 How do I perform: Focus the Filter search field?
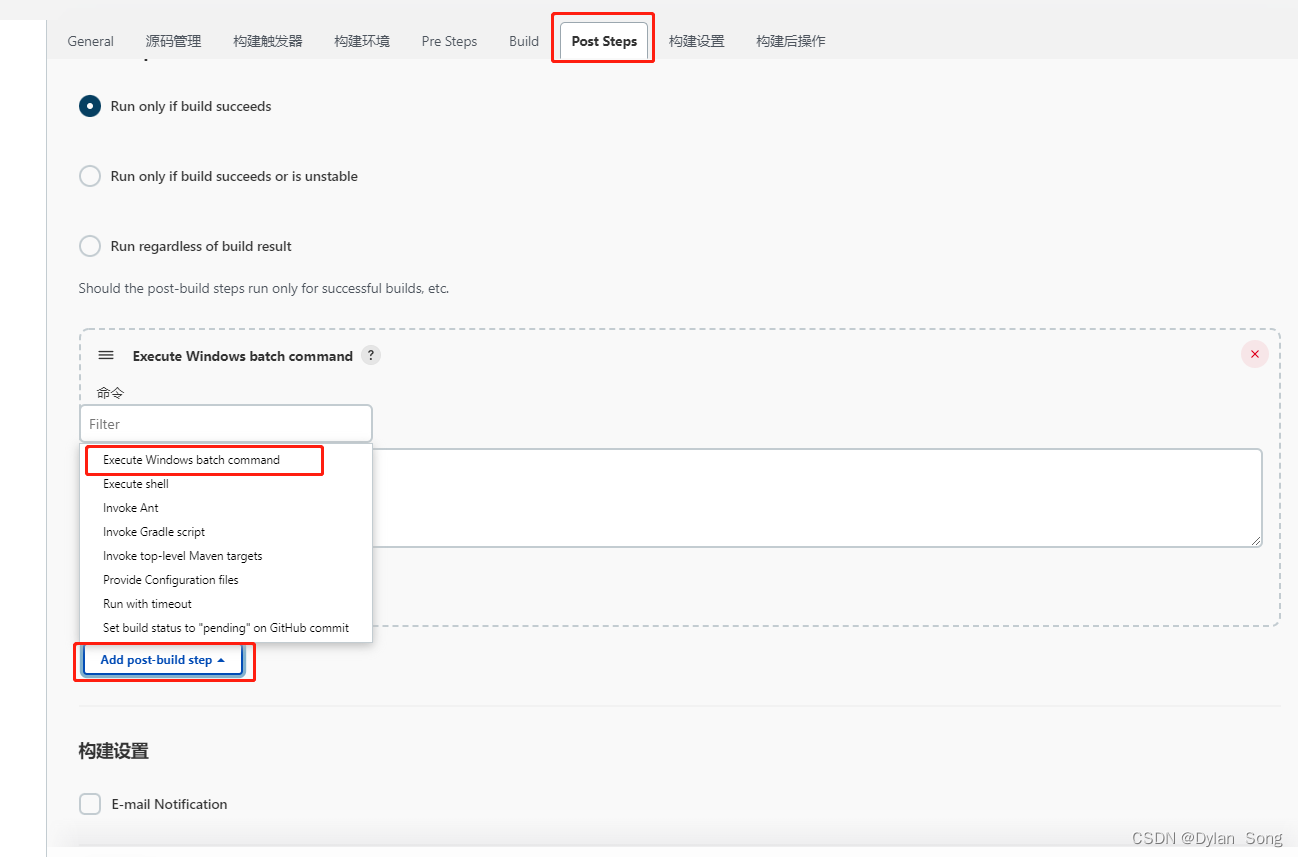226,424
